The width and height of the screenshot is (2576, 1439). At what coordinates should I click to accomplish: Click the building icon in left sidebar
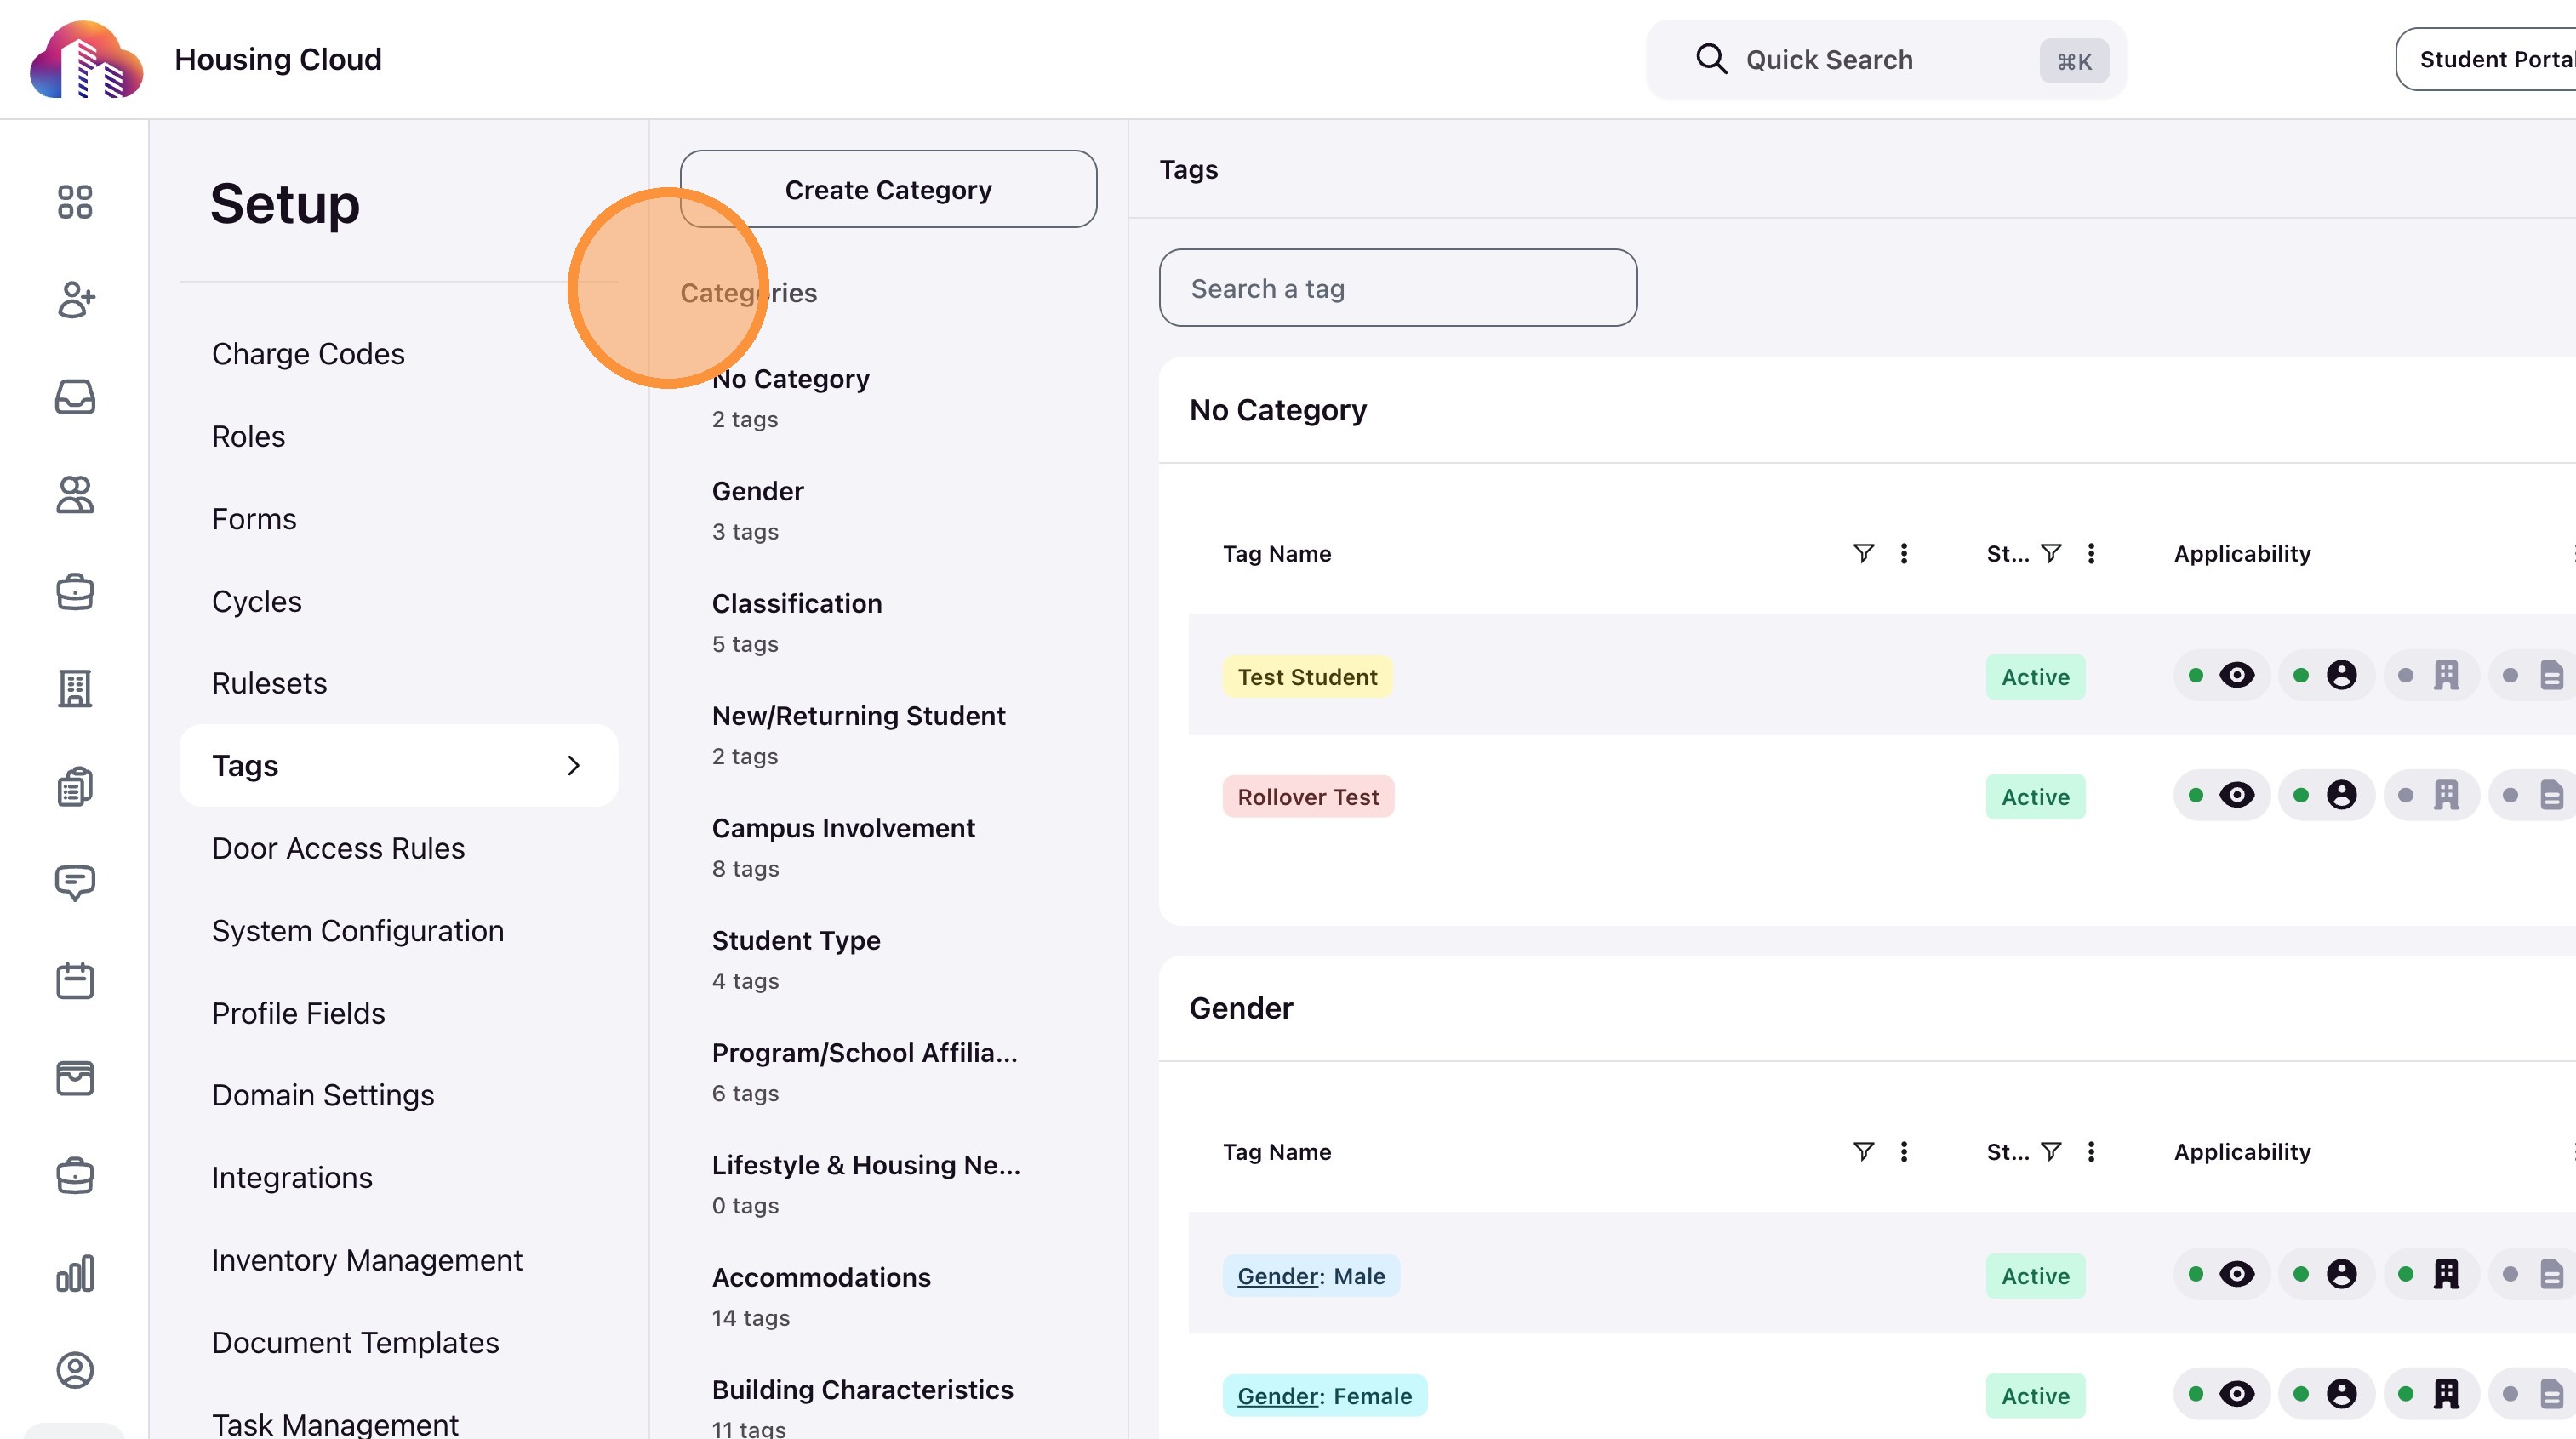point(75,688)
